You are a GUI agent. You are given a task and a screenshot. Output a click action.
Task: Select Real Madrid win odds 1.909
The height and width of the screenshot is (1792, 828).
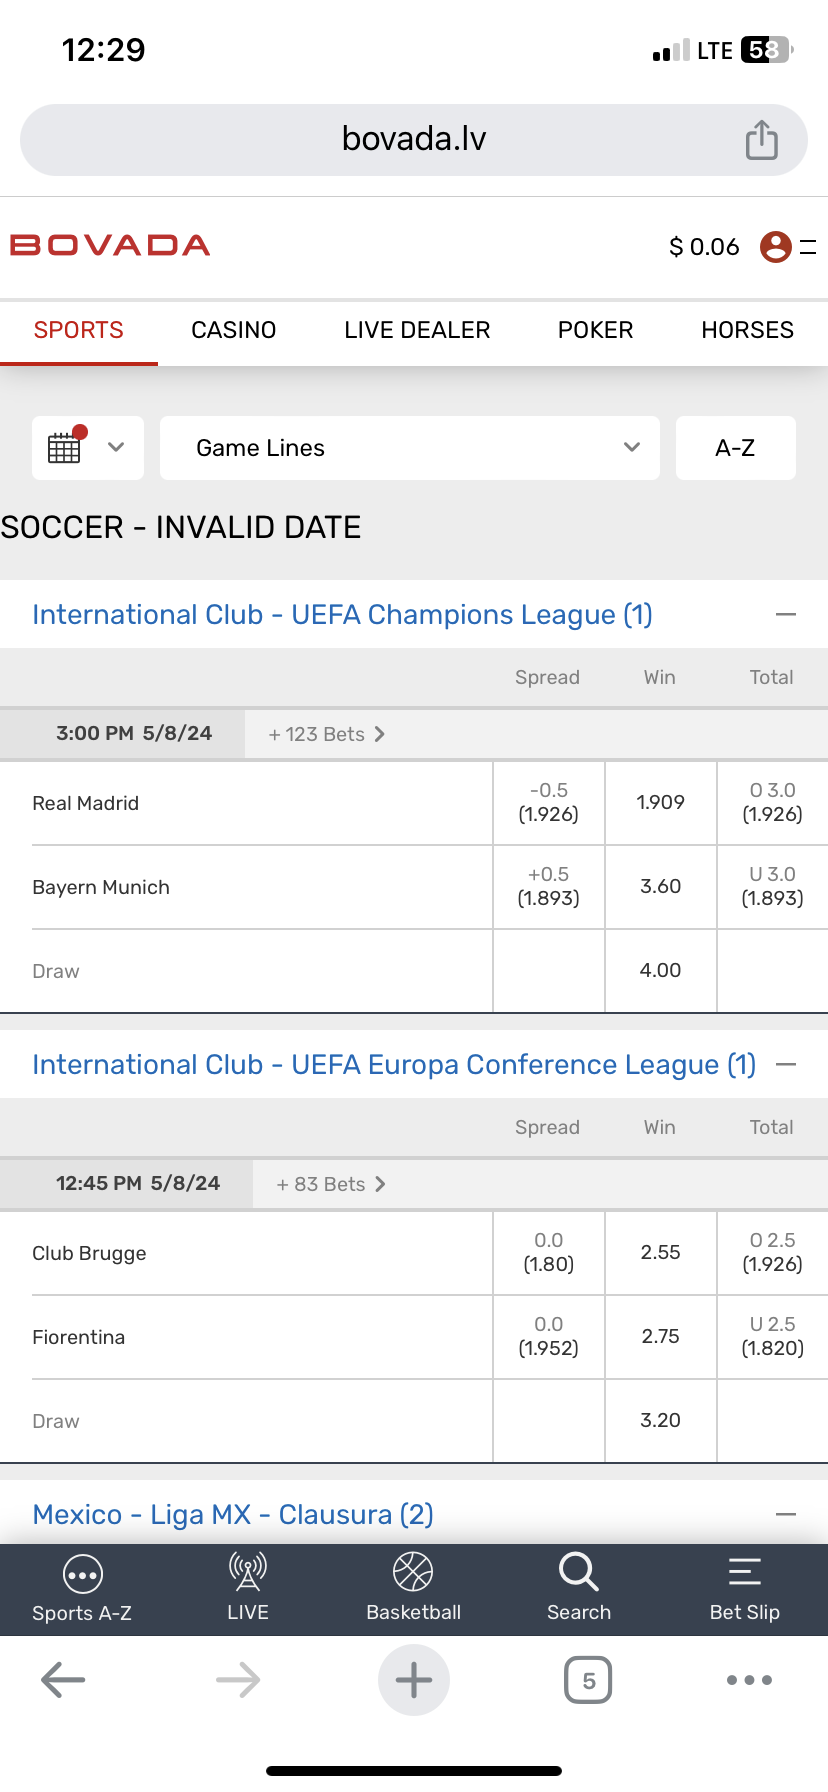(x=660, y=802)
